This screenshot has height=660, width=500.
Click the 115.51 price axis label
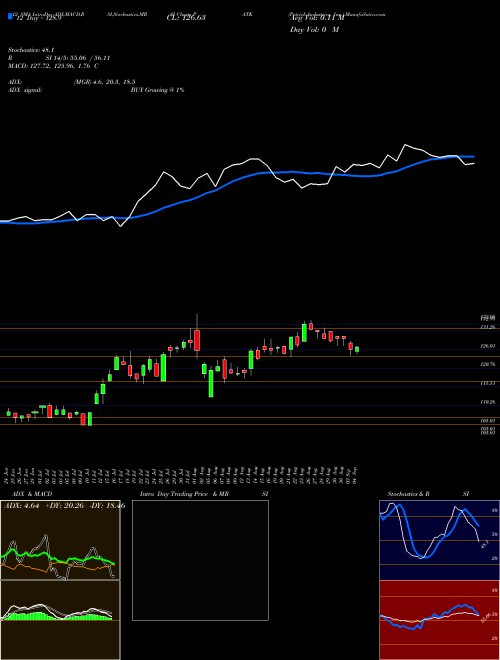pyautogui.click(x=488, y=383)
